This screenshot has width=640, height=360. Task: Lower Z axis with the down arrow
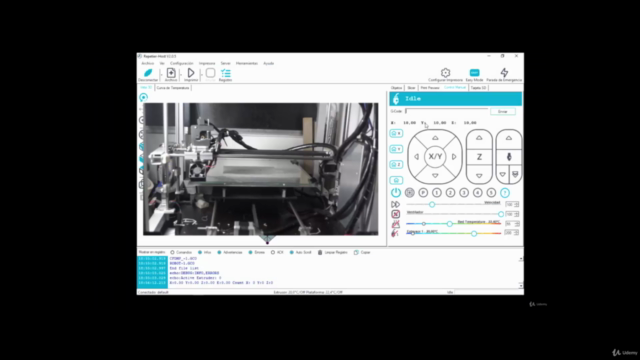coord(479,176)
